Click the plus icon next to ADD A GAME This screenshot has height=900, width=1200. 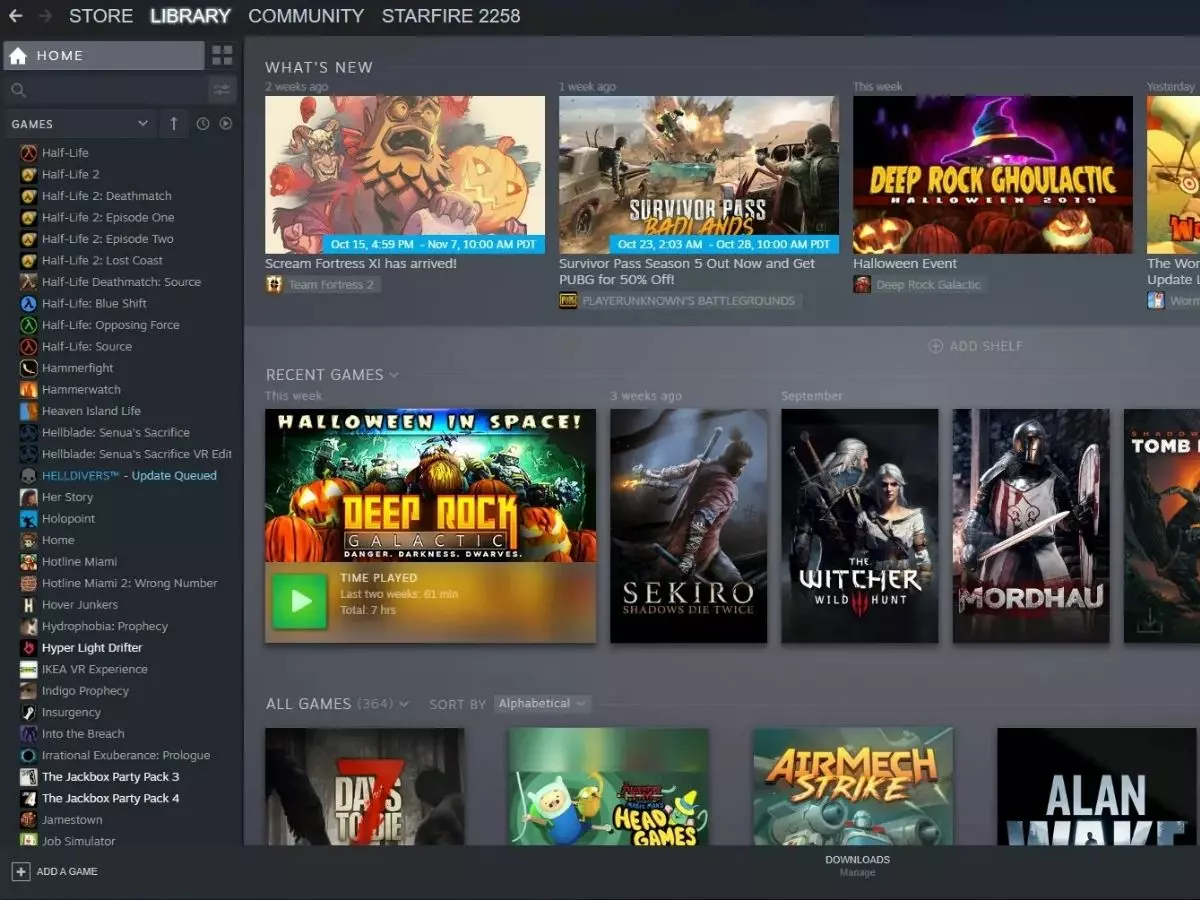(22, 871)
